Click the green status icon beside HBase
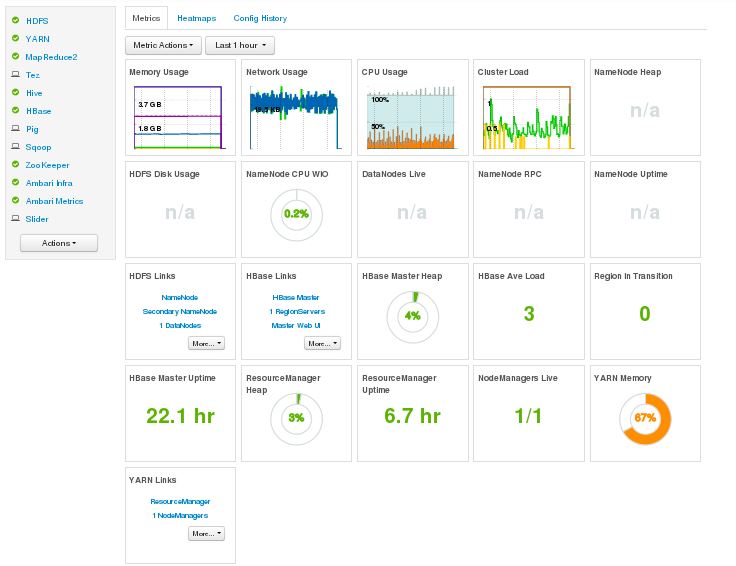Image resolution: width=736 pixels, height=566 pixels. [15, 111]
